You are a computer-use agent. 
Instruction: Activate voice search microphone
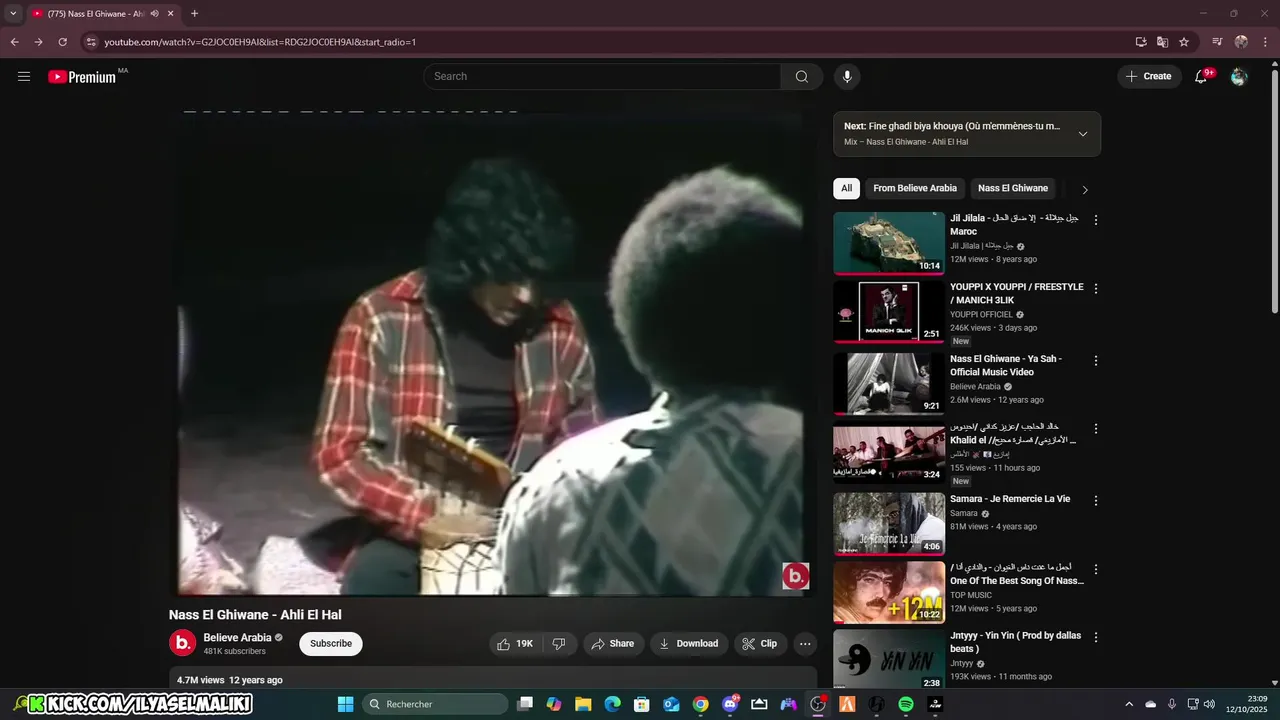pyautogui.click(x=847, y=76)
